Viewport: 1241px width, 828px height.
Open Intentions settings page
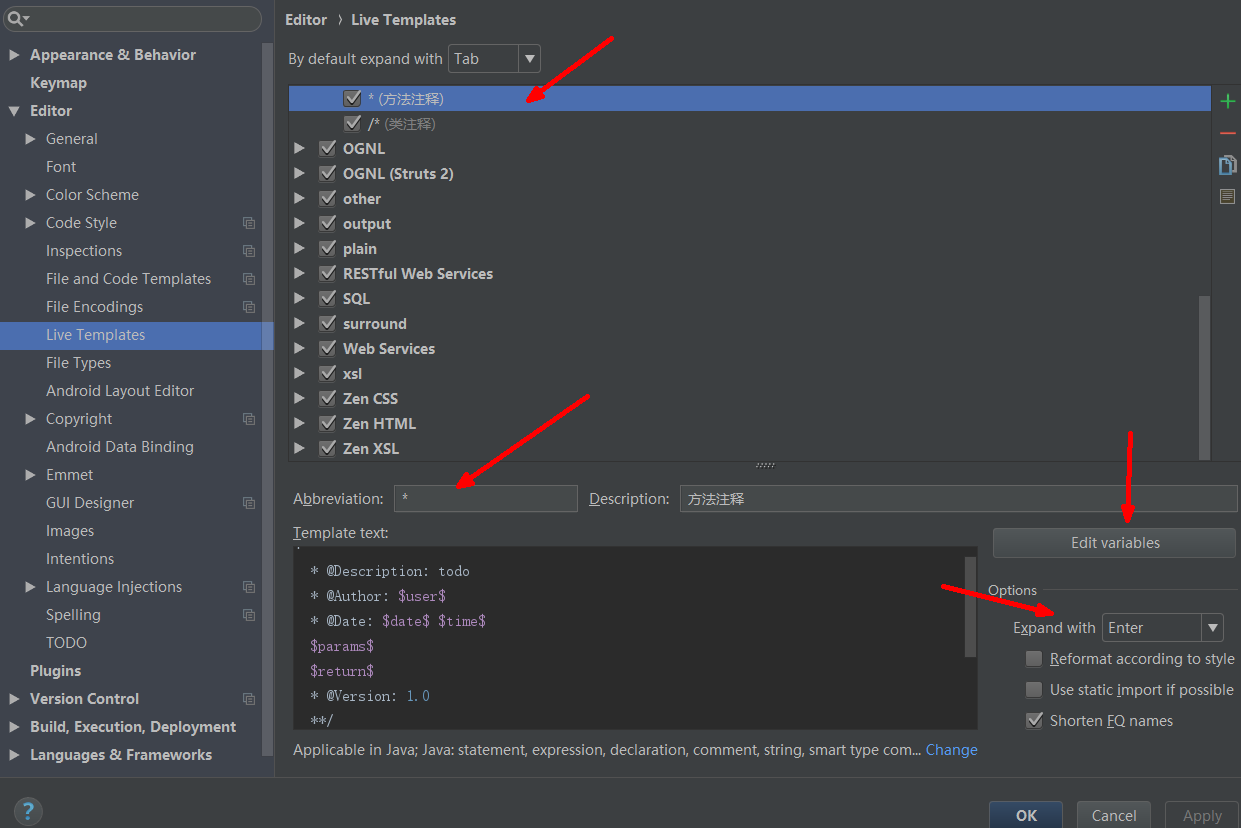pos(80,559)
